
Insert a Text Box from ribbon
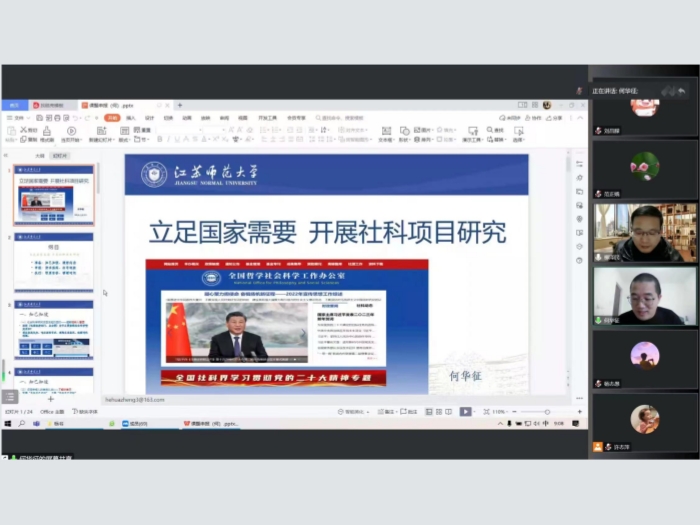pyautogui.click(x=386, y=130)
